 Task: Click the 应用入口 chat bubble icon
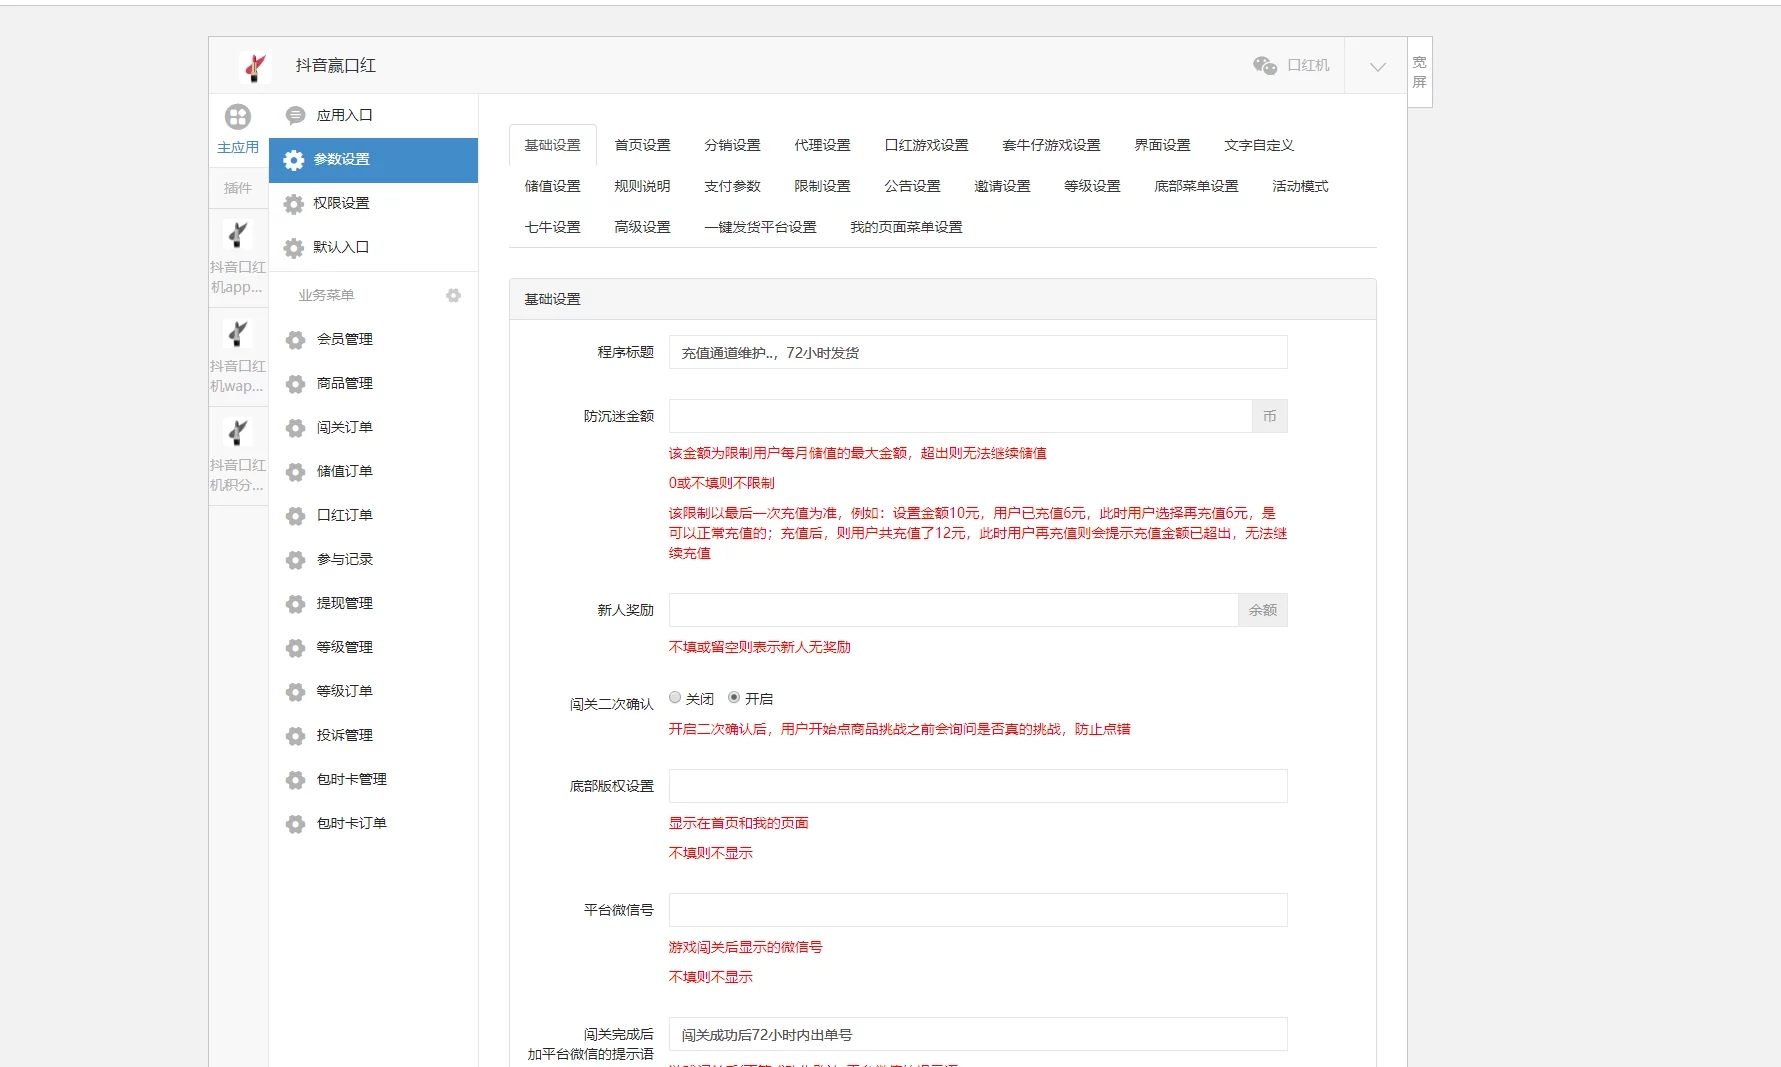[295, 116]
